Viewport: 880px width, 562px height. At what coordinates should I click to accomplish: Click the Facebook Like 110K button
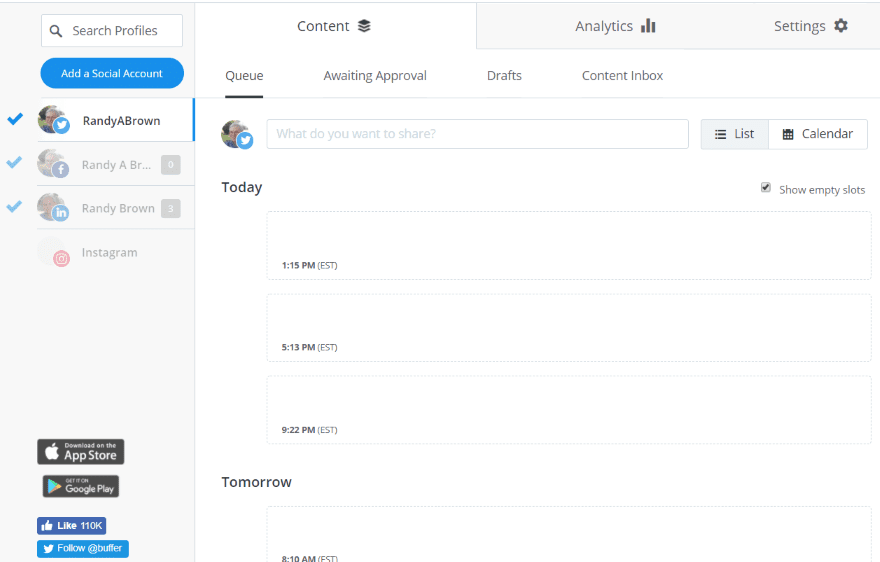click(x=72, y=526)
